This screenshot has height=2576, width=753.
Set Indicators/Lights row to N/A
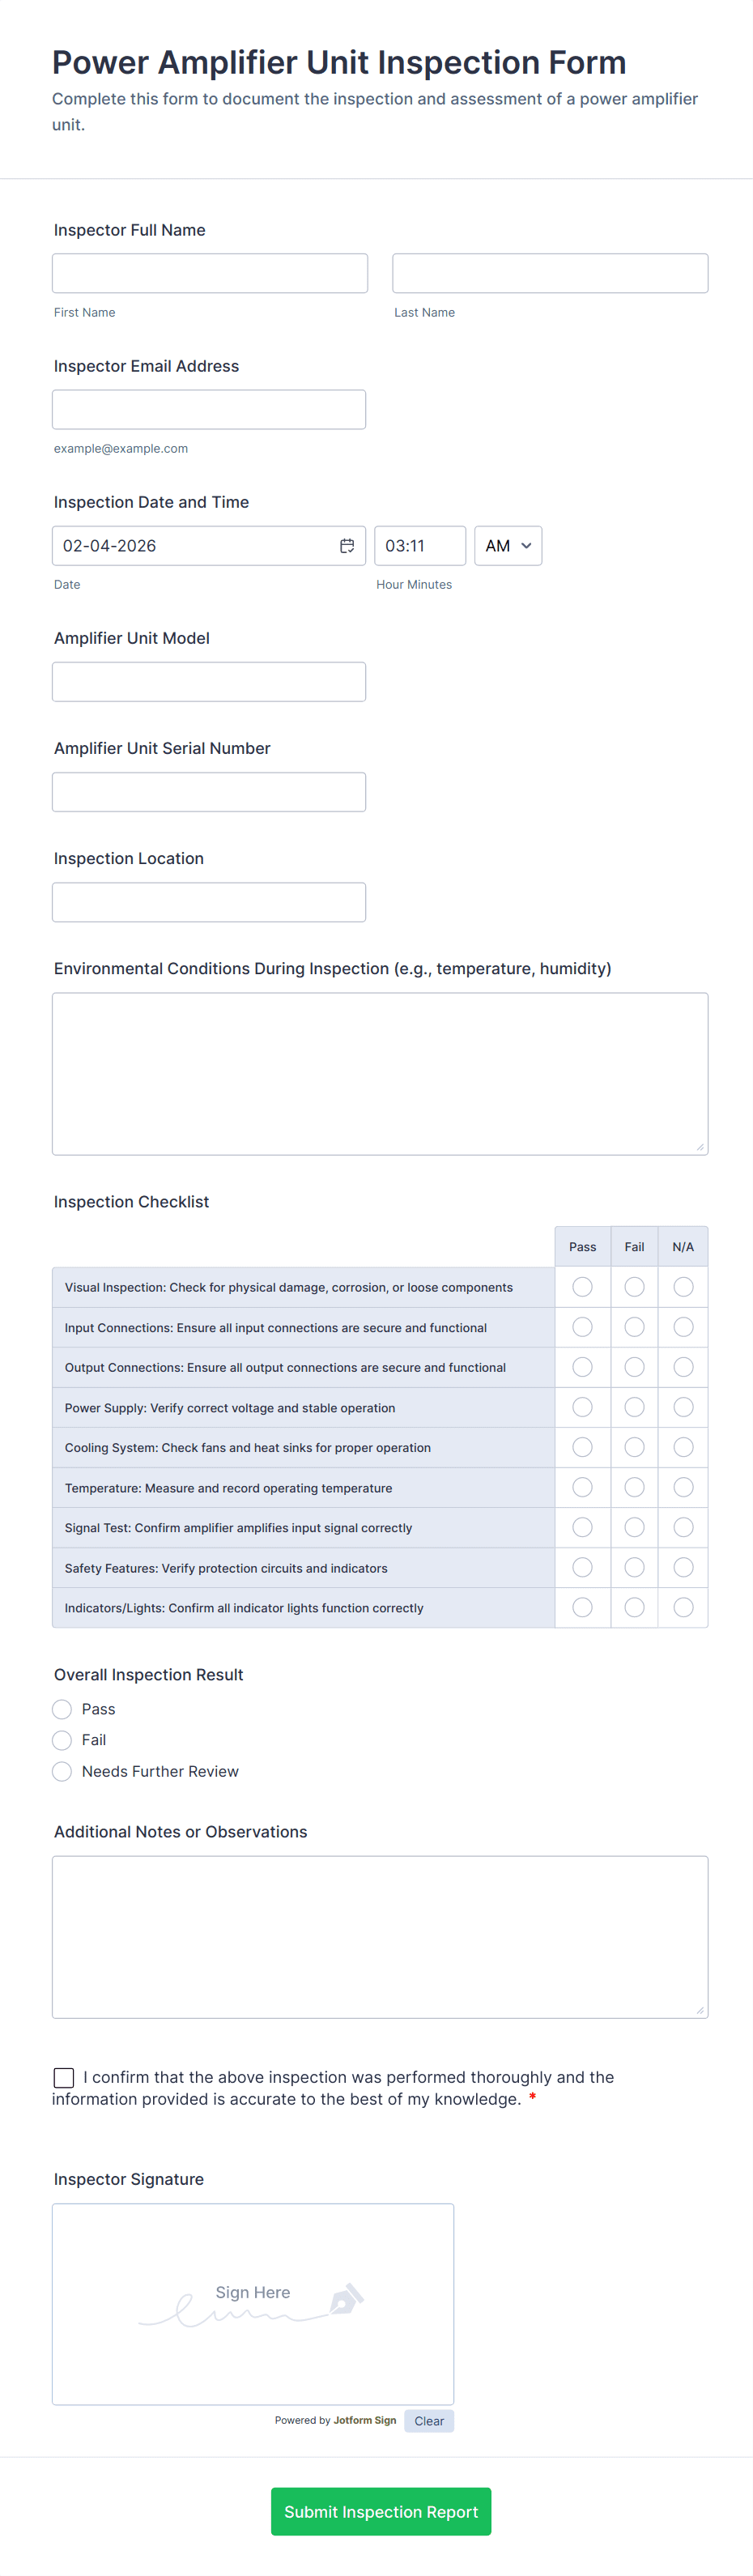click(683, 1607)
